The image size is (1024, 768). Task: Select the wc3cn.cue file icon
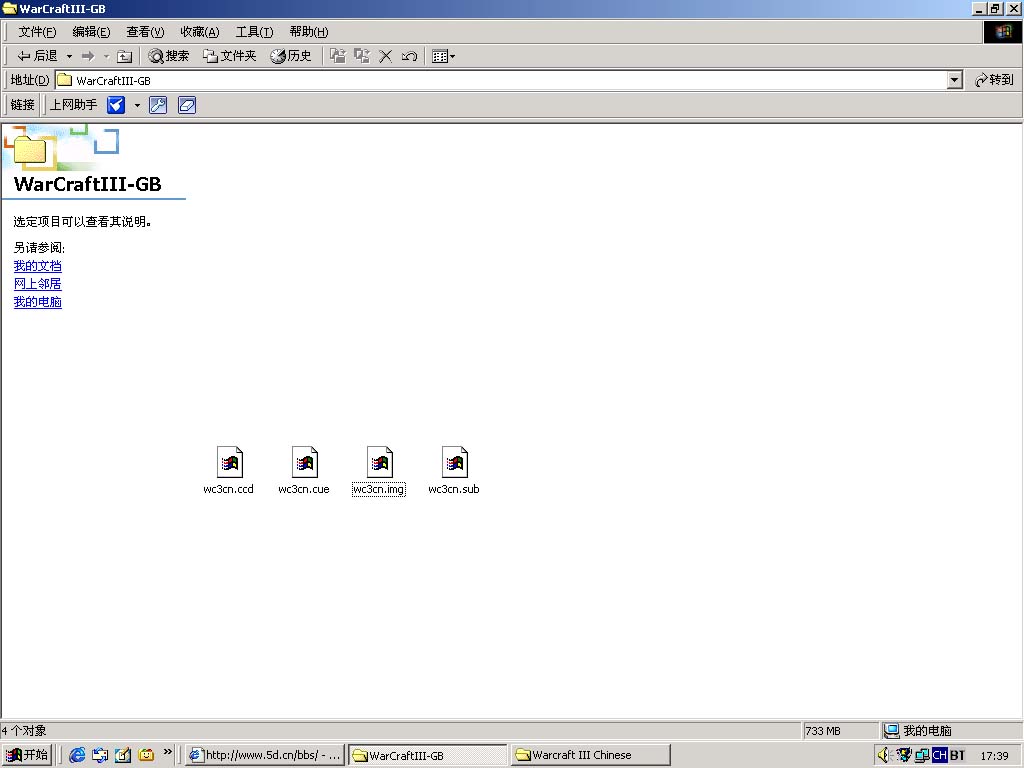[304, 462]
